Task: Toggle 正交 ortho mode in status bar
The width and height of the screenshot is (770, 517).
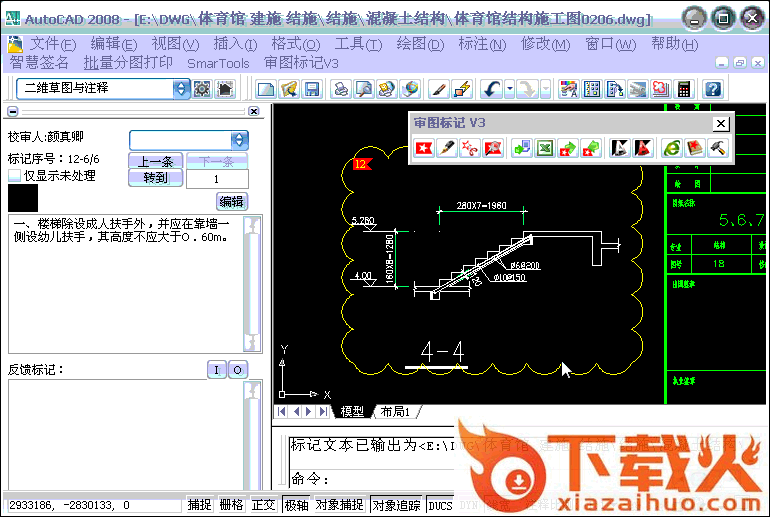Action: [263, 505]
